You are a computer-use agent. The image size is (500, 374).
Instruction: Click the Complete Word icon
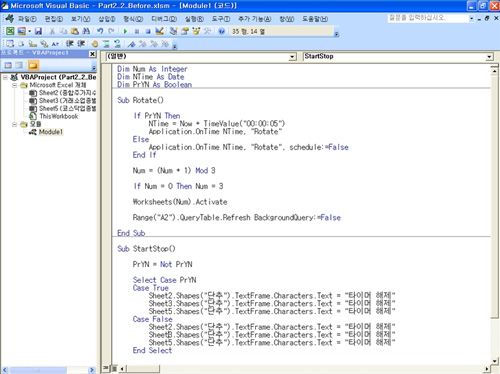[55, 44]
